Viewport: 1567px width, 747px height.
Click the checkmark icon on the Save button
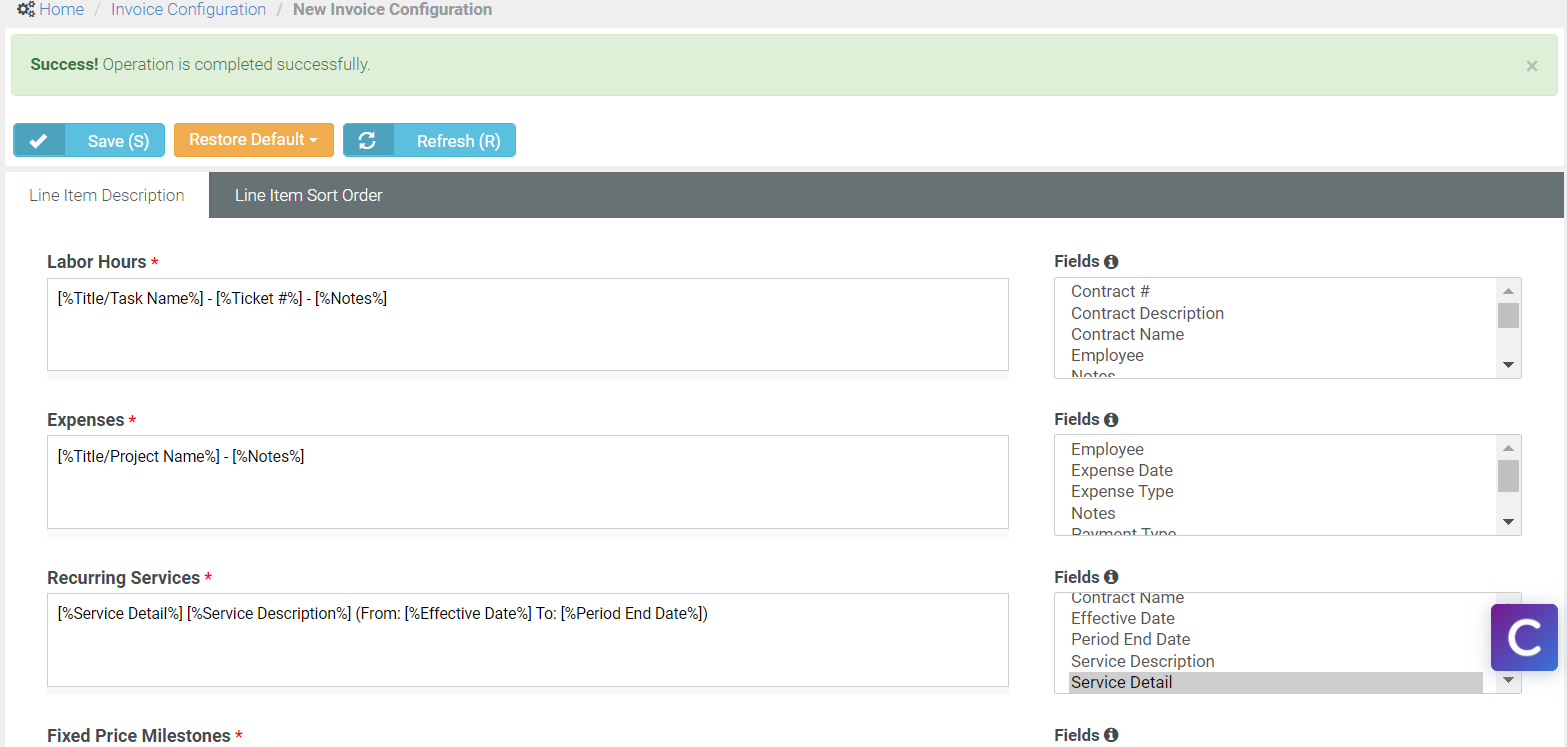point(39,140)
